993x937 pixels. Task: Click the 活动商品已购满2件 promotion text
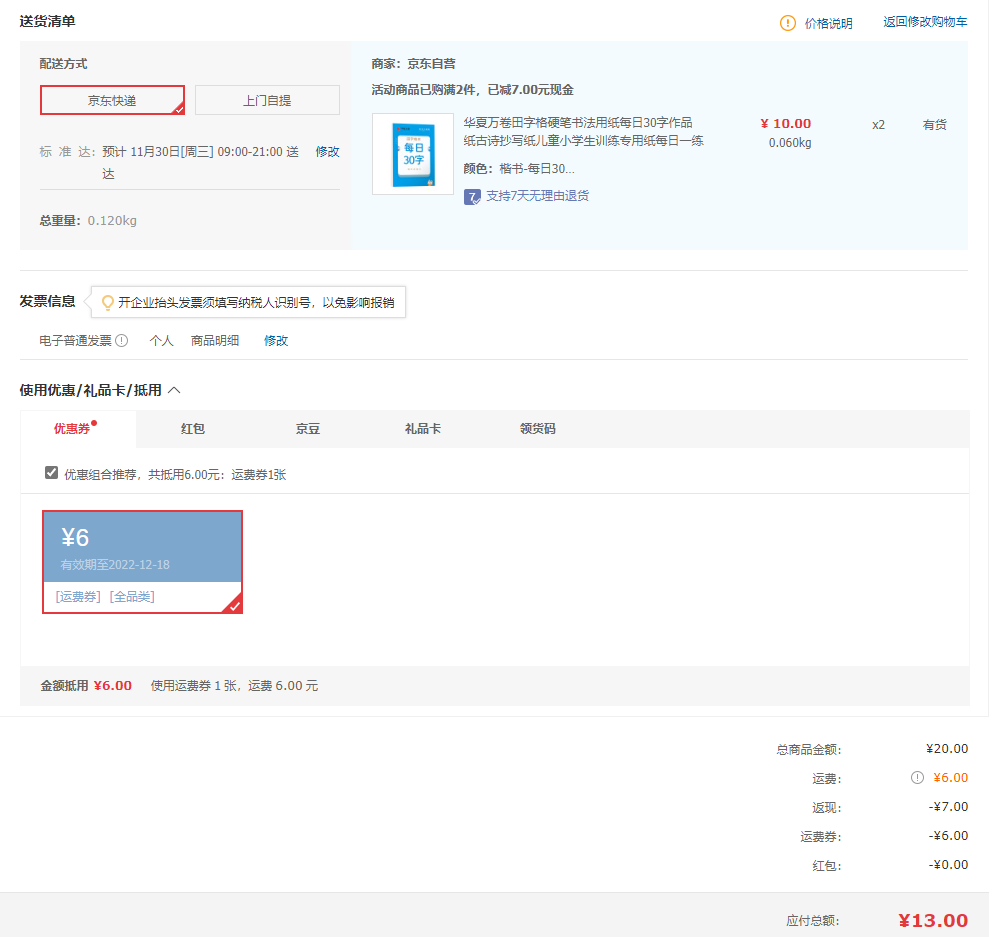click(472, 90)
